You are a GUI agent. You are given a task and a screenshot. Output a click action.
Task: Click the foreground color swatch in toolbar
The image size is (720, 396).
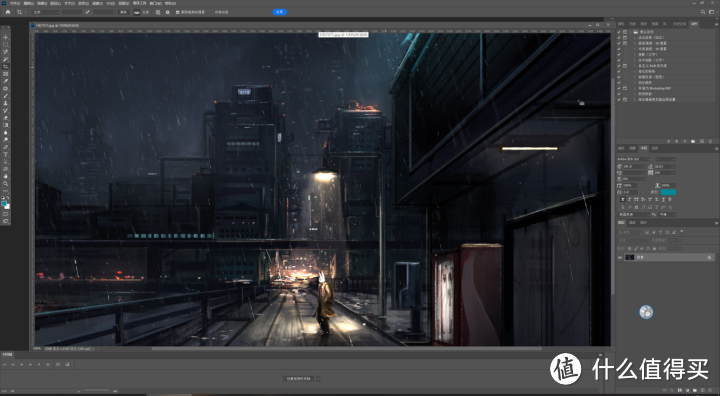point(4,203)
